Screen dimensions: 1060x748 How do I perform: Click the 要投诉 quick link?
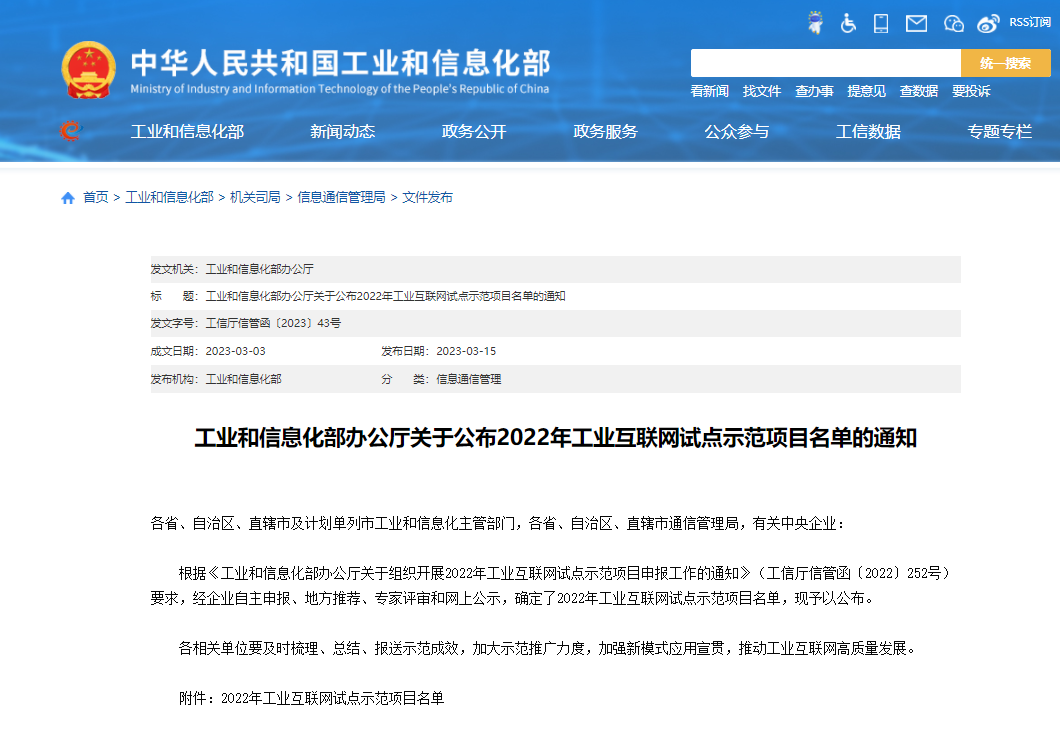[971, 91]
